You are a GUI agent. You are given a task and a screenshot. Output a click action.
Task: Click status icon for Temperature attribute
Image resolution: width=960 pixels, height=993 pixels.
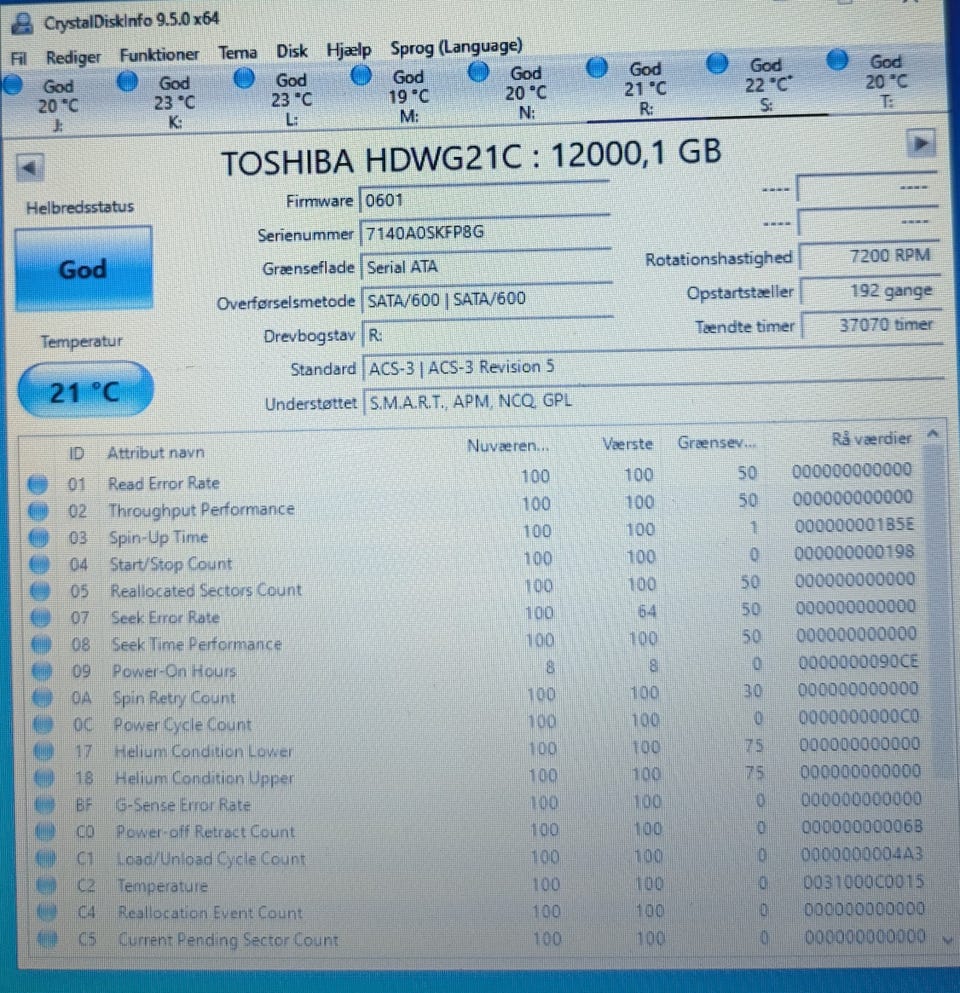pyautogui.click(x=47, y=885)
